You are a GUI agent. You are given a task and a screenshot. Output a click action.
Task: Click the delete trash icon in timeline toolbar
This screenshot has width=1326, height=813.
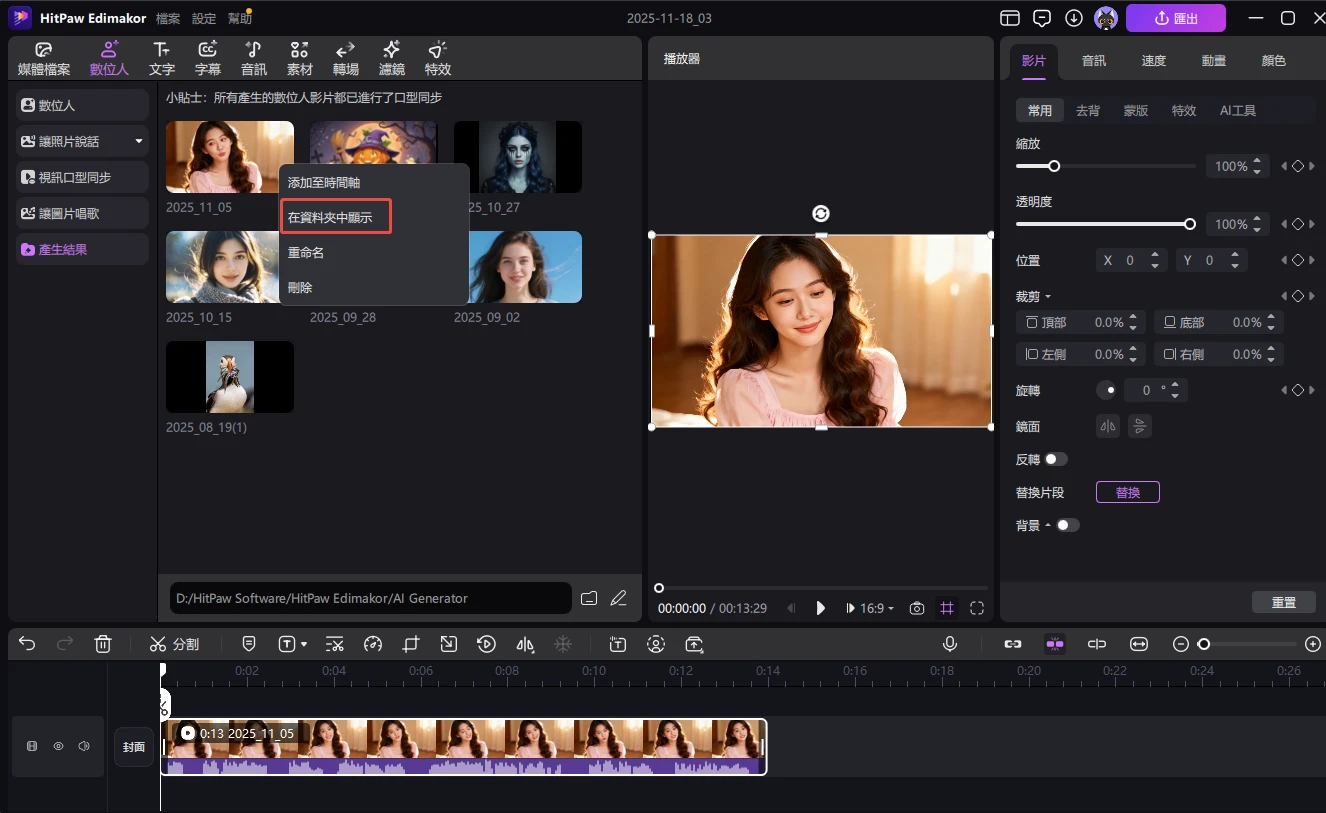tap(103, 644)
